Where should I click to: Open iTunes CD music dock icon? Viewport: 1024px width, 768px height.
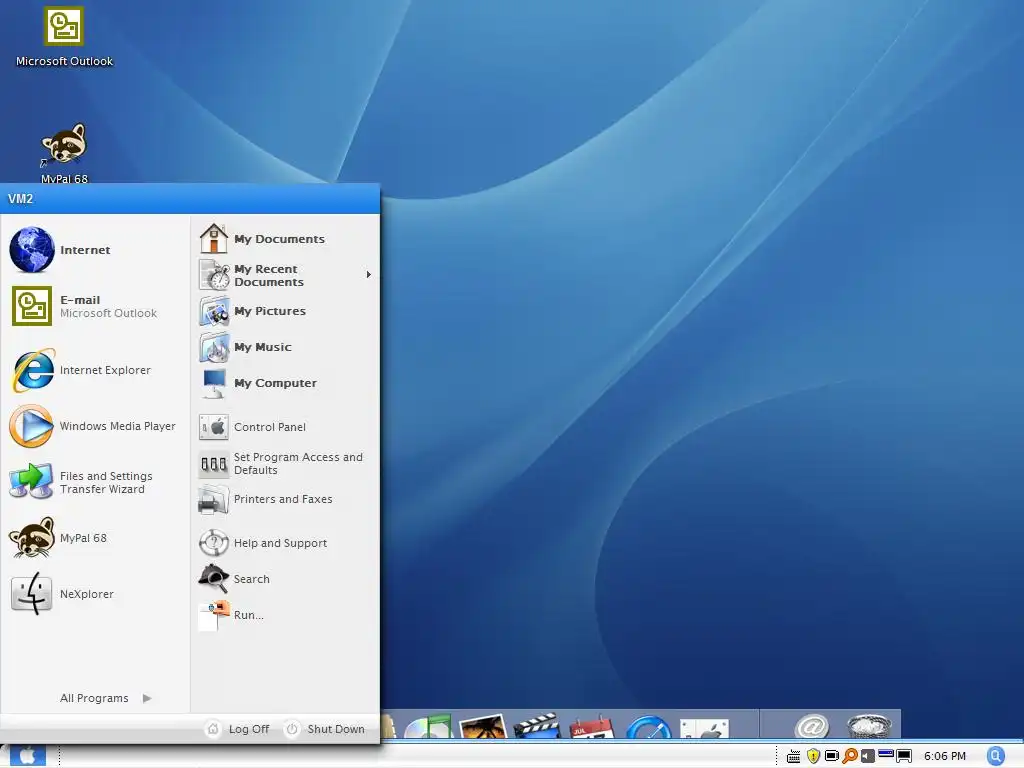(x=428, y=728)
